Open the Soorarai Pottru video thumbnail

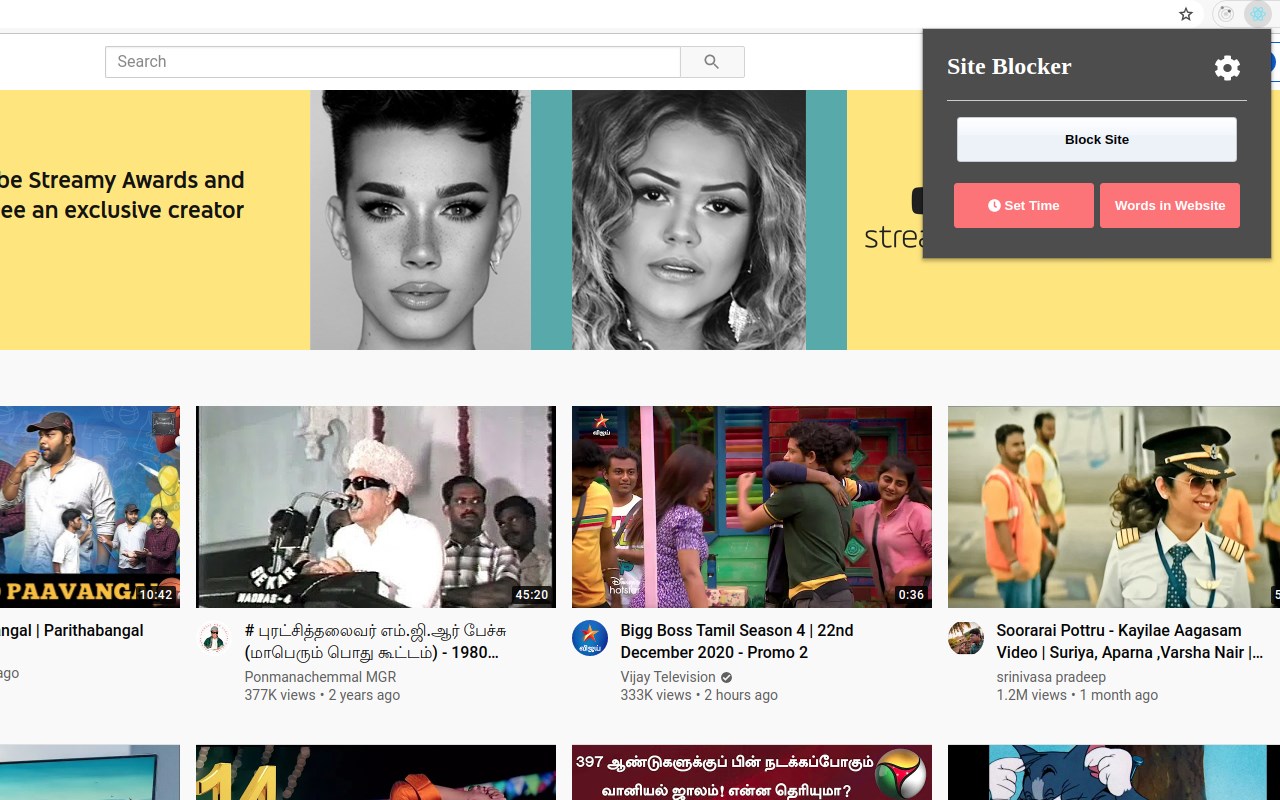(1114, 507)
